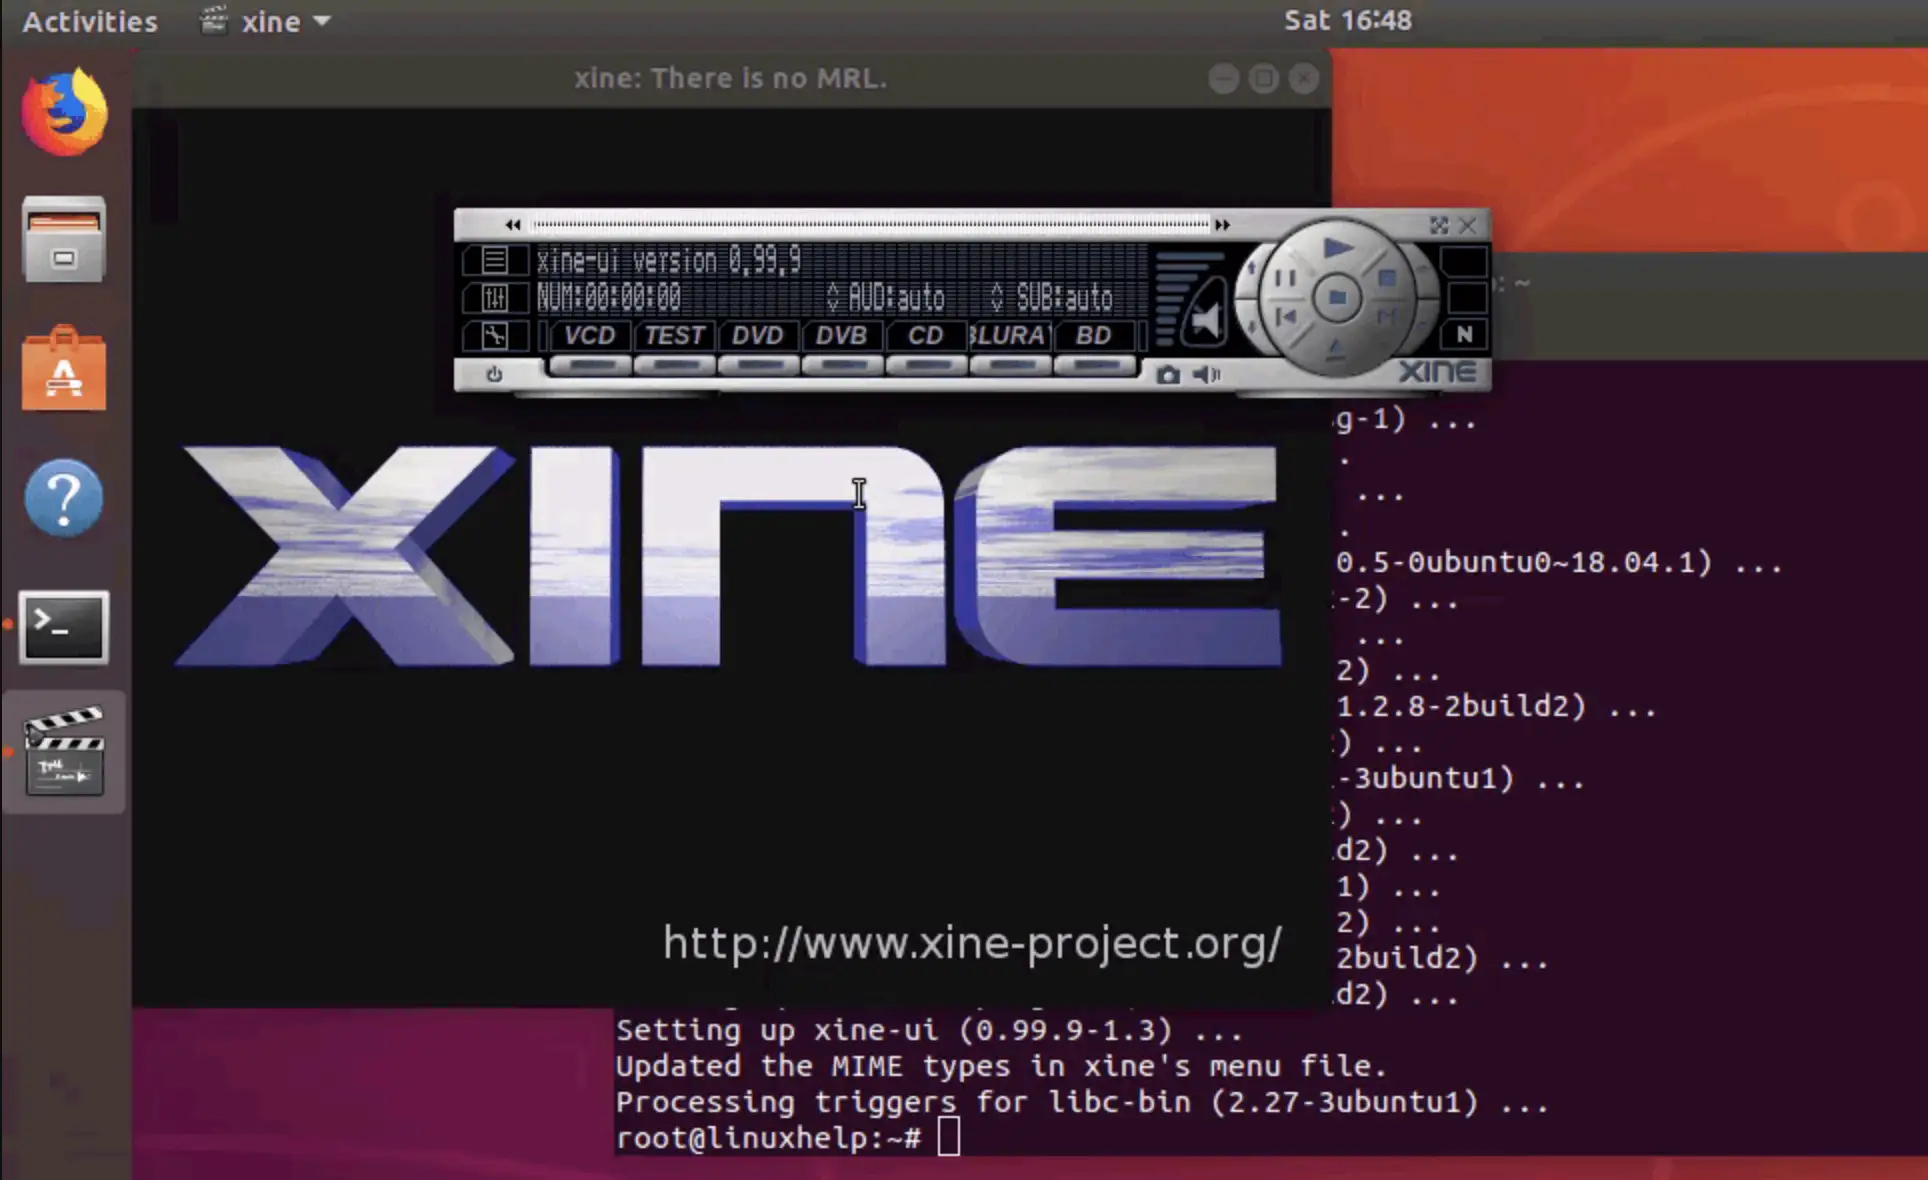Viewport: 1928px width, 1180px height.
Task: Click the NUM:00:00:00 time display
Action: click(x=609, y=297)
